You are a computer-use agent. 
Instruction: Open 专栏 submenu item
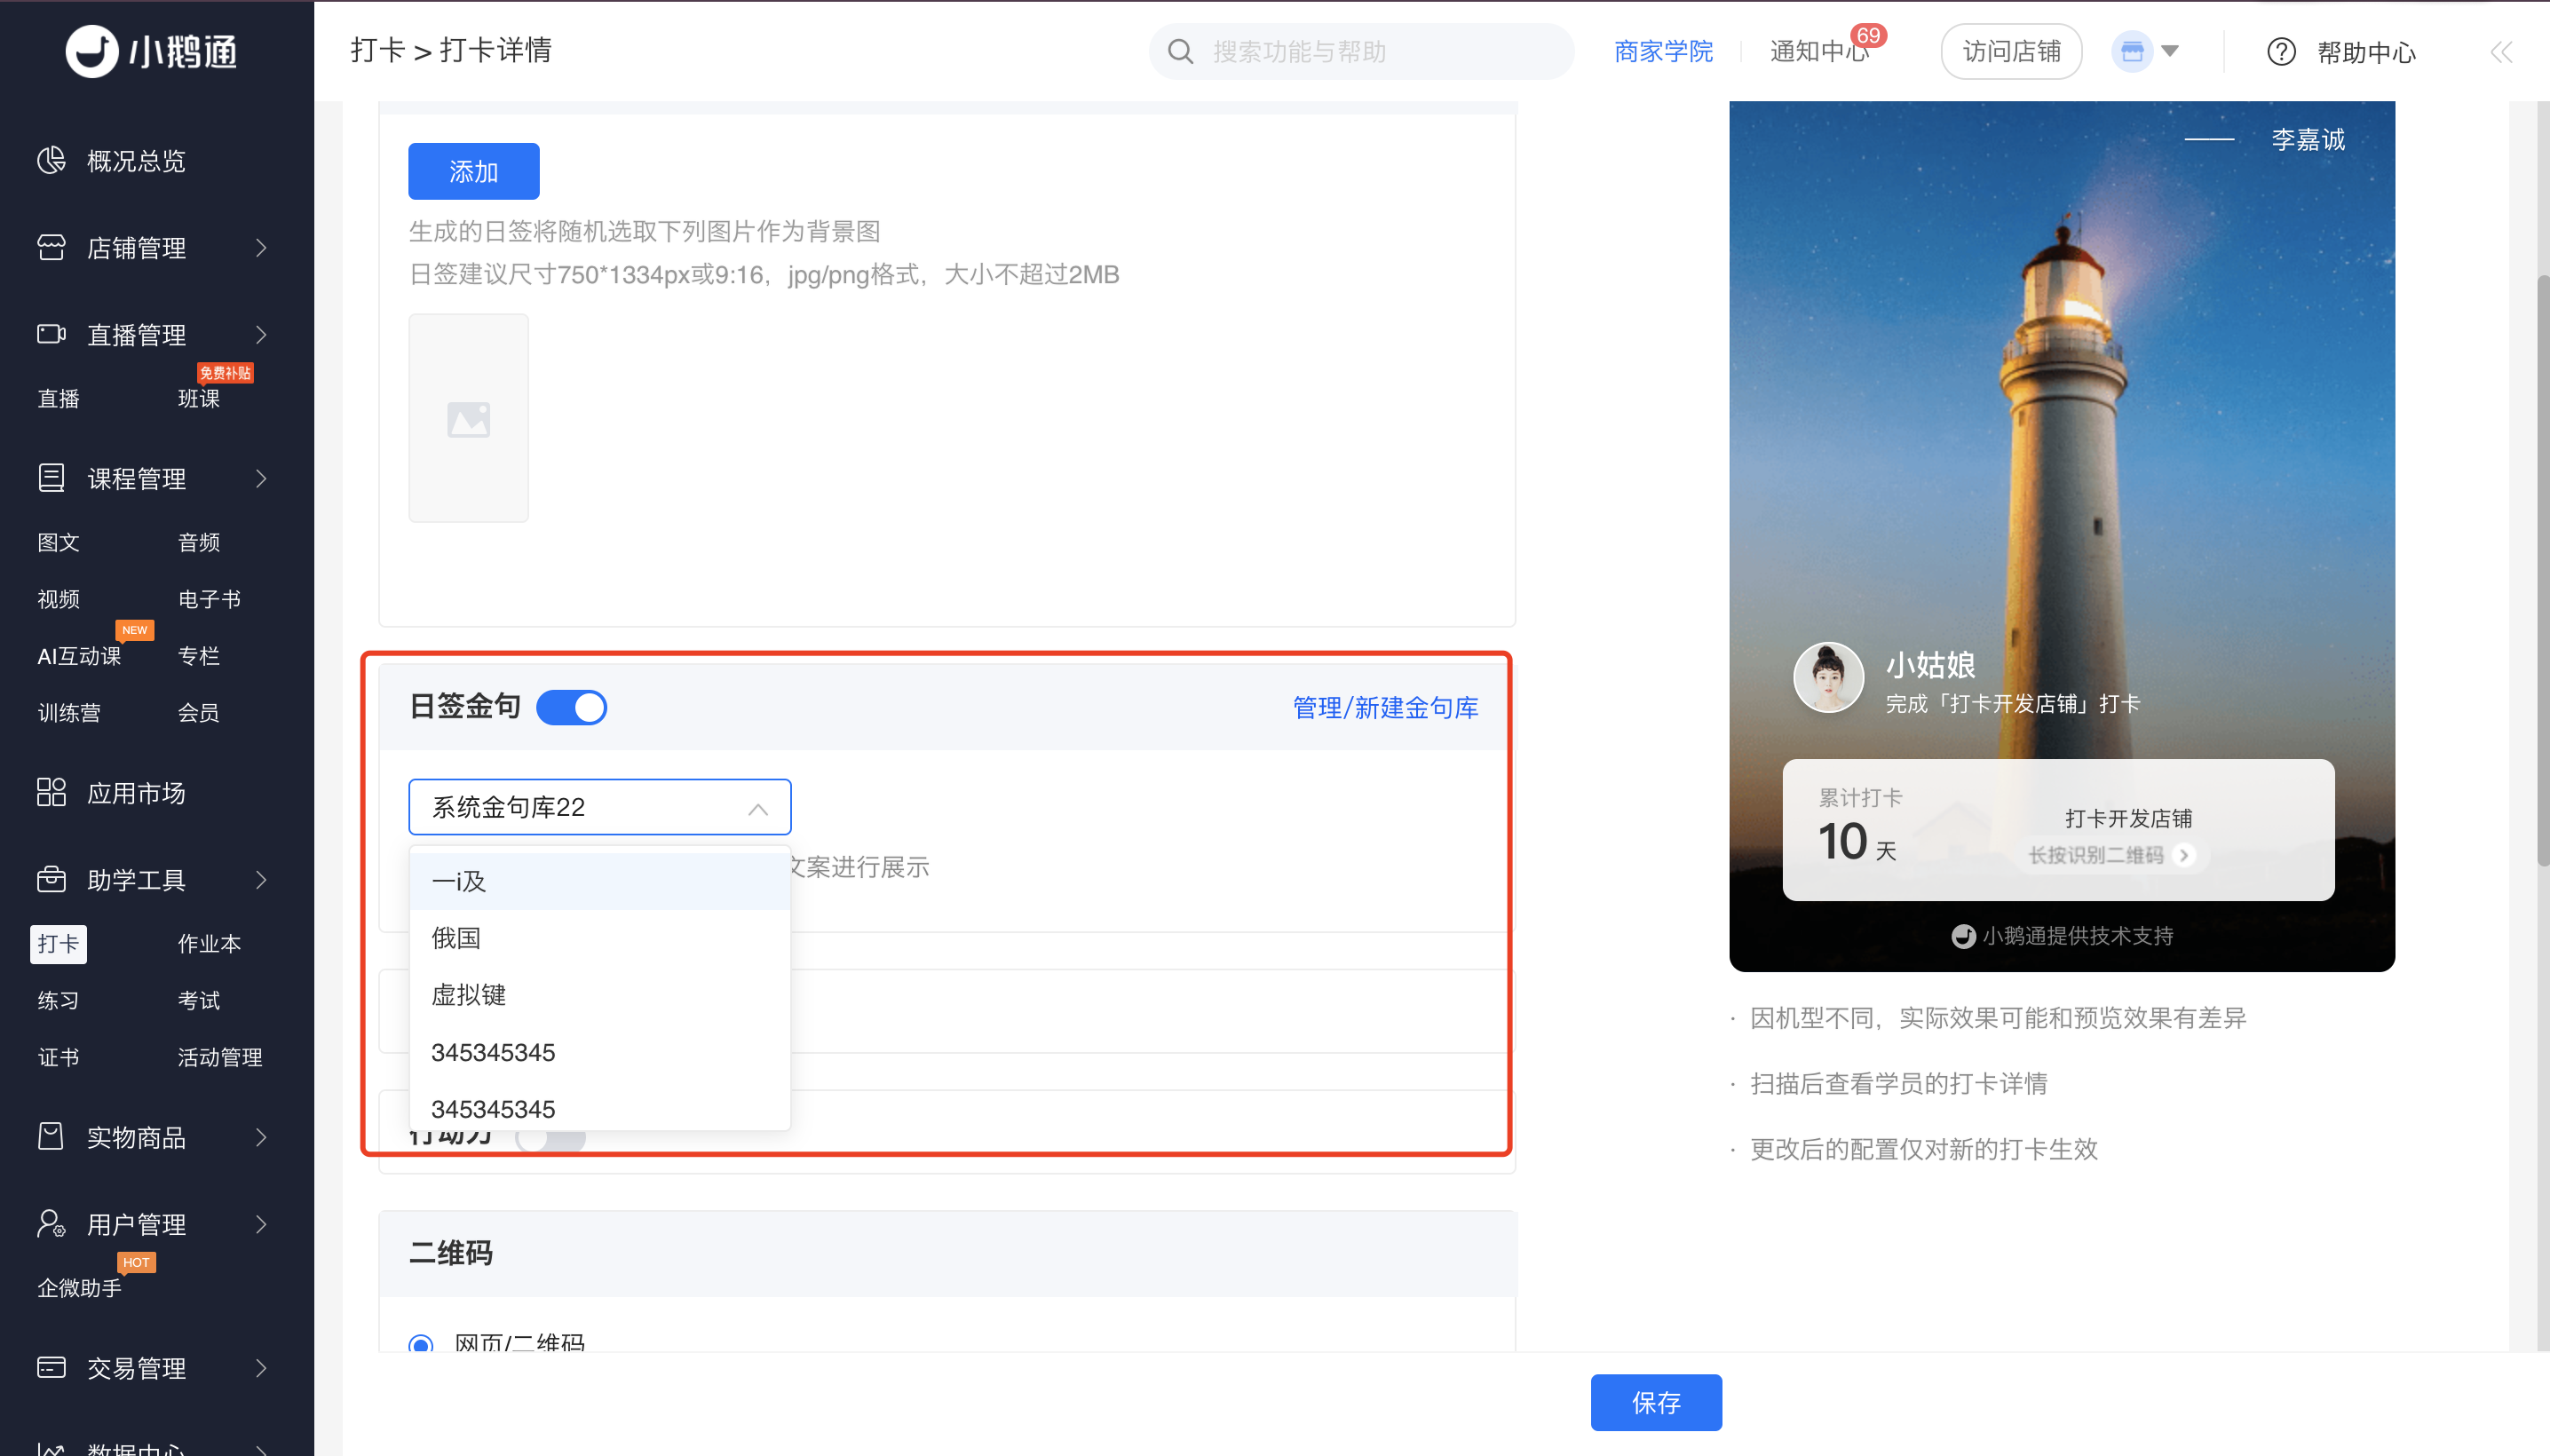coord(199,656)
